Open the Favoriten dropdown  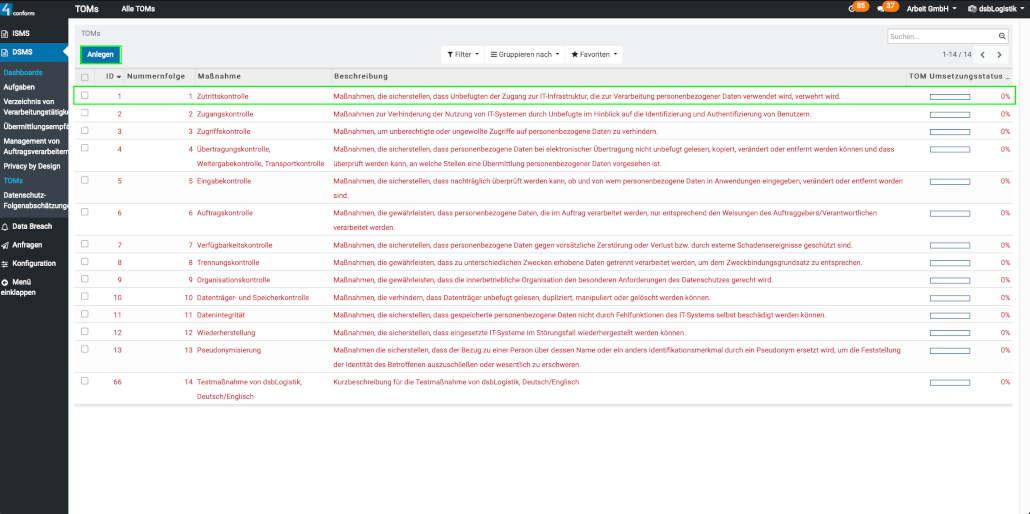tap(595, 54)
